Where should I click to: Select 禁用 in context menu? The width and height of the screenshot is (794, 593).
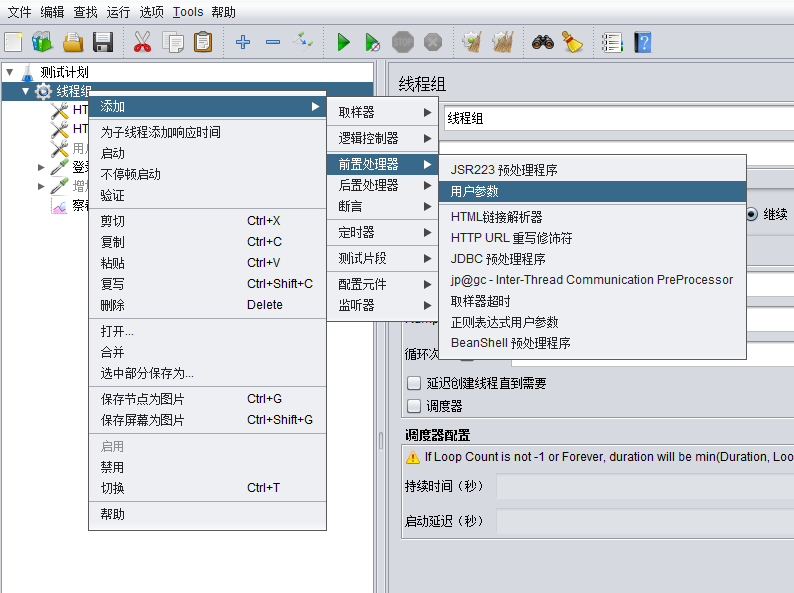(207, 467)
